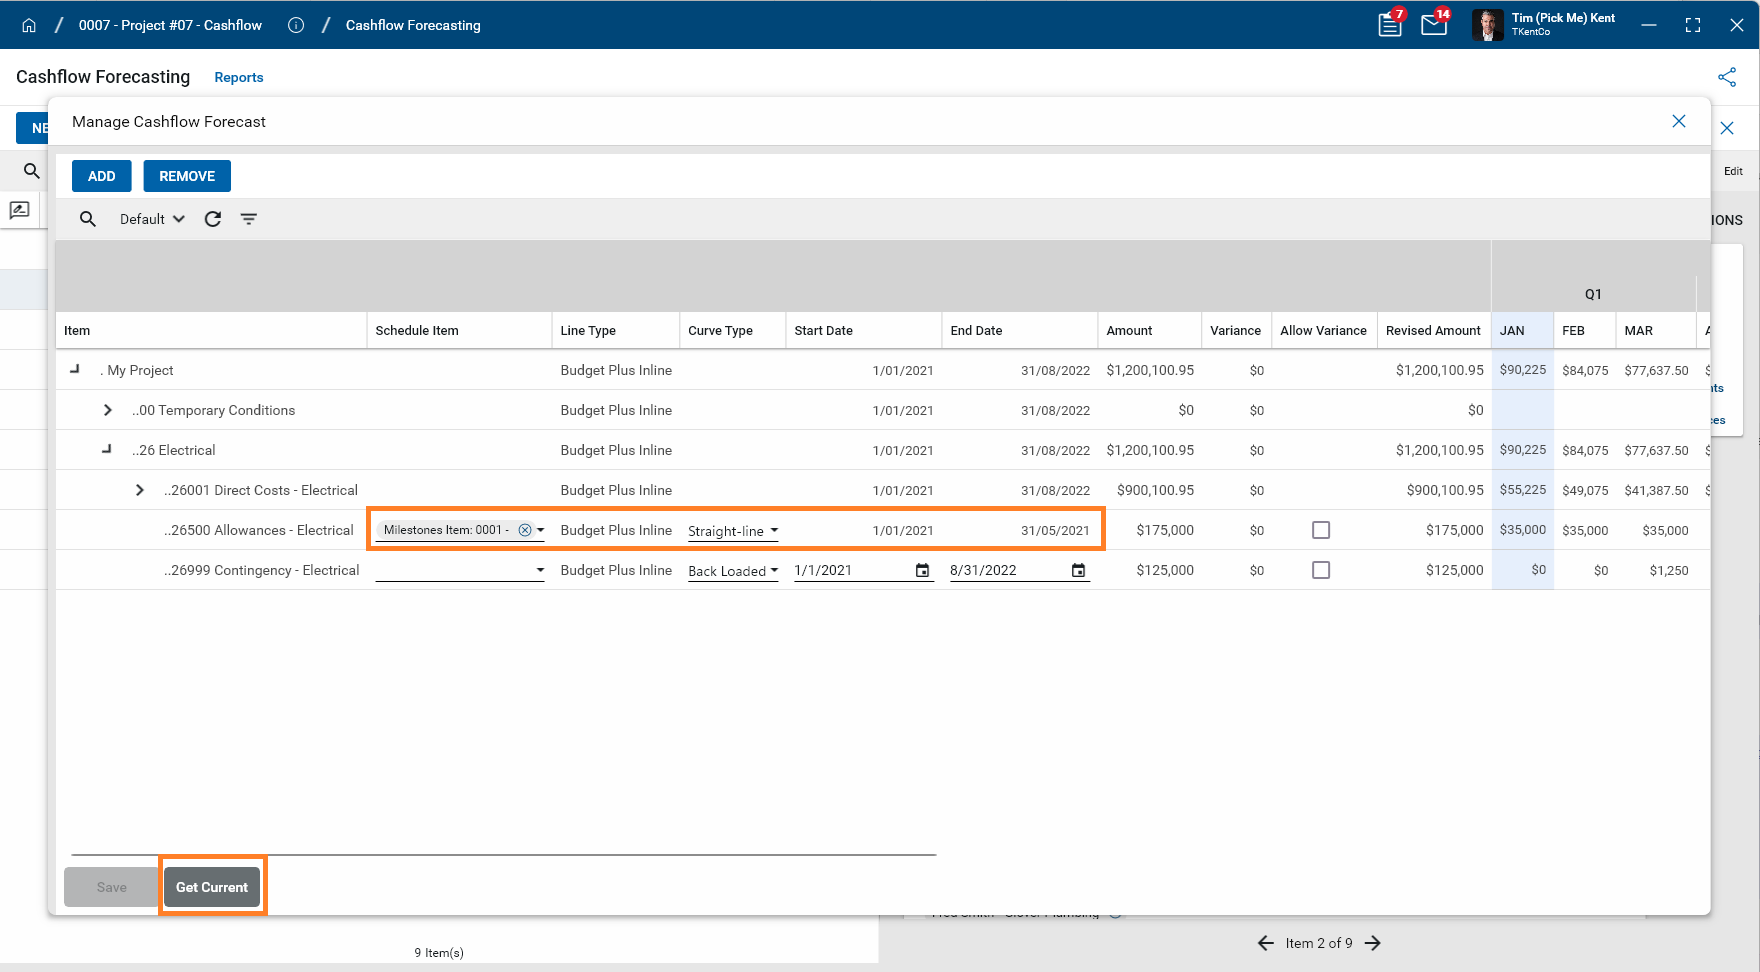This screenshot has height=972, width=1760.
Task: Expand the 00 Temporary Conditions row
Action: (x=108, y=410)
